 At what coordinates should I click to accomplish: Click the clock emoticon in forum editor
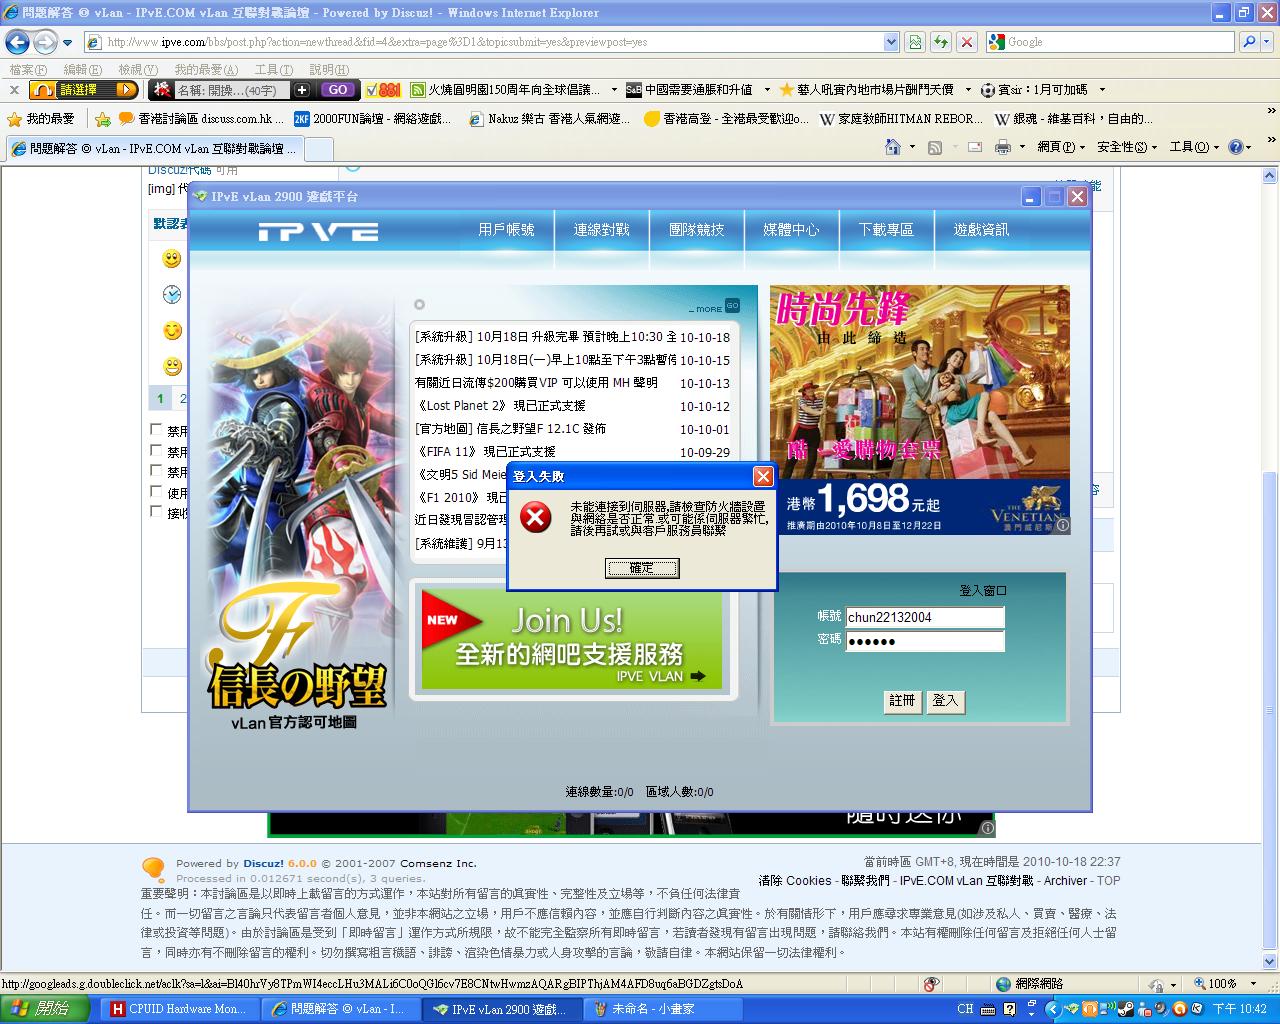click(x=172, y=294)
